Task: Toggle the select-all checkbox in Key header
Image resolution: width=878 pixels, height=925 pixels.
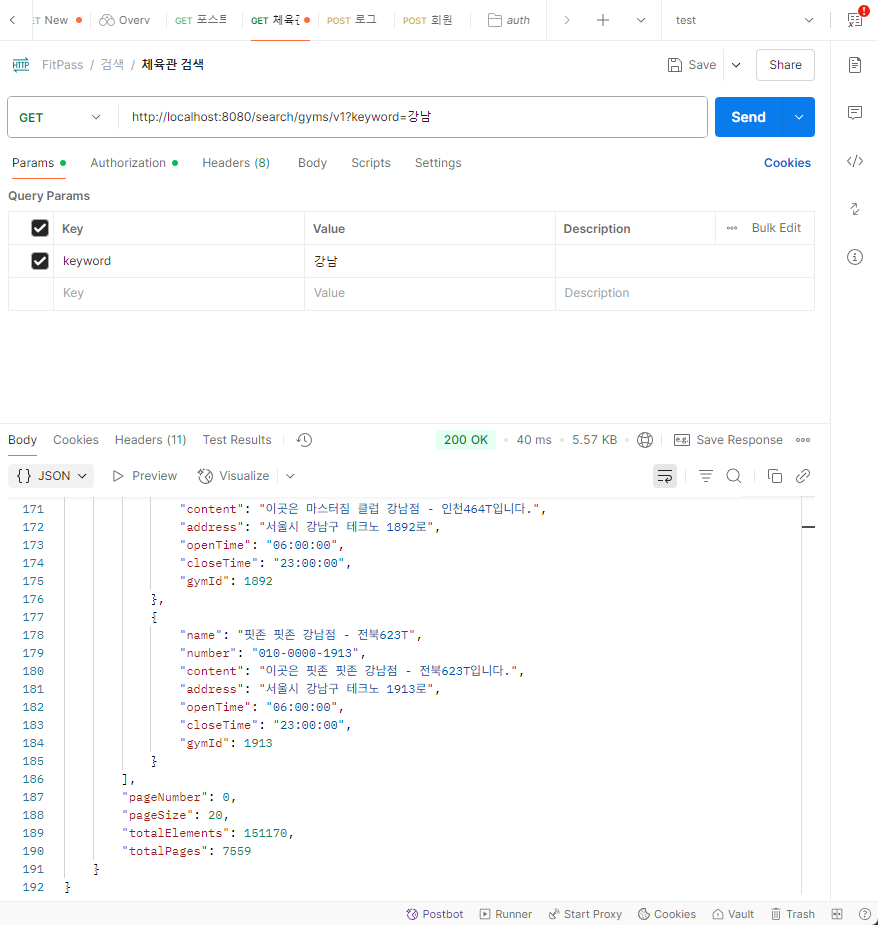Action: [x=40, y=228]
